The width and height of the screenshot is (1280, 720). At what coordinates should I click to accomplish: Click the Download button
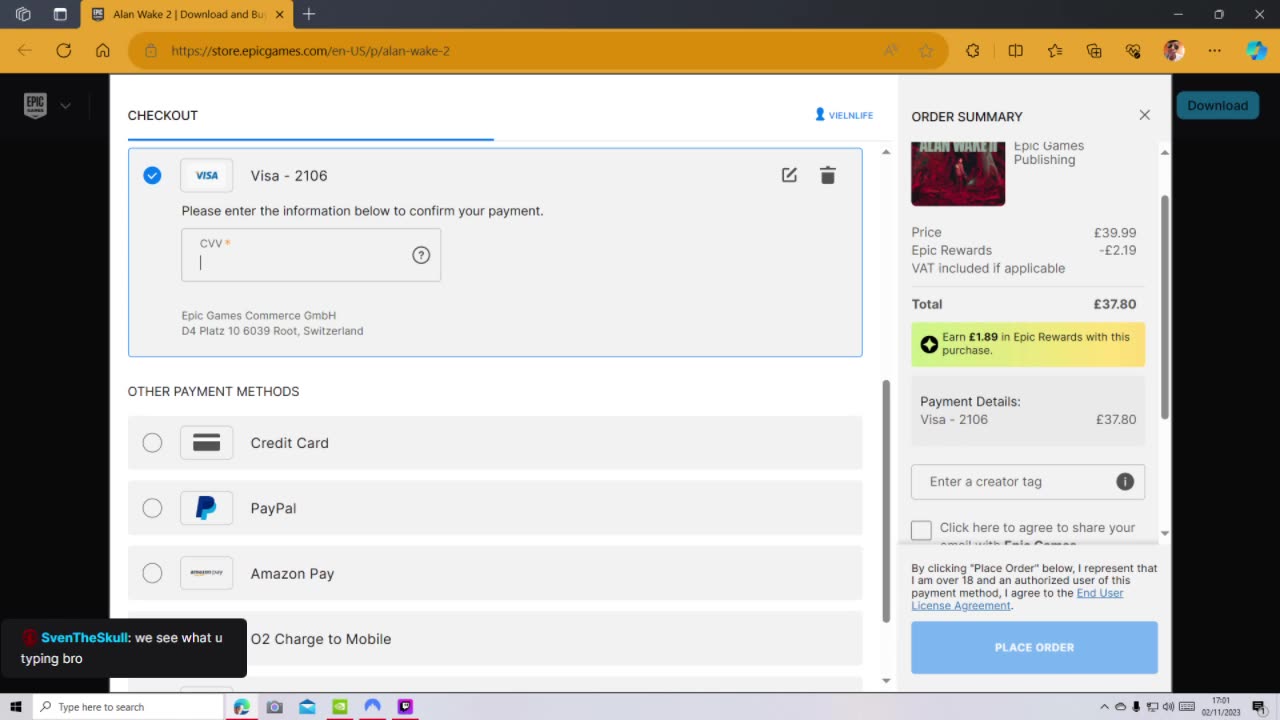point(1217,105)
